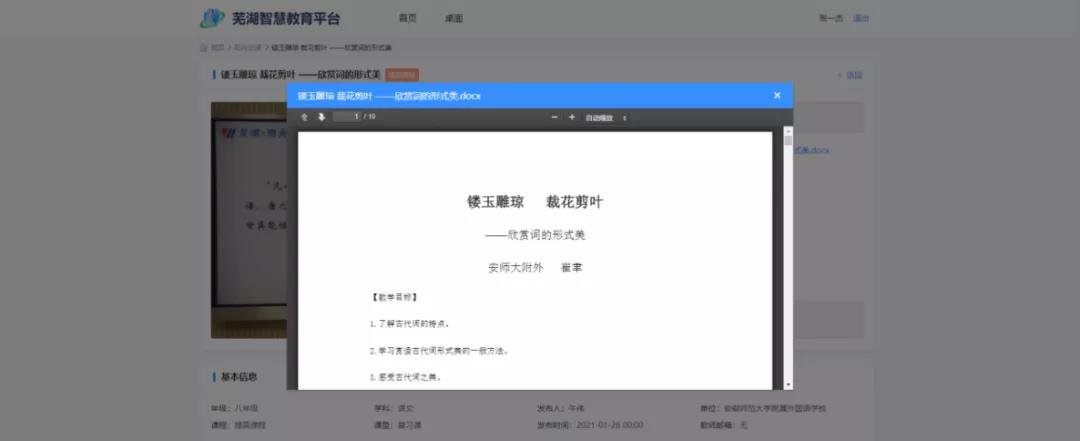Click the docx attachment link on right
The height and width of the screenshot is (441, 1080).
click(818, 150)
